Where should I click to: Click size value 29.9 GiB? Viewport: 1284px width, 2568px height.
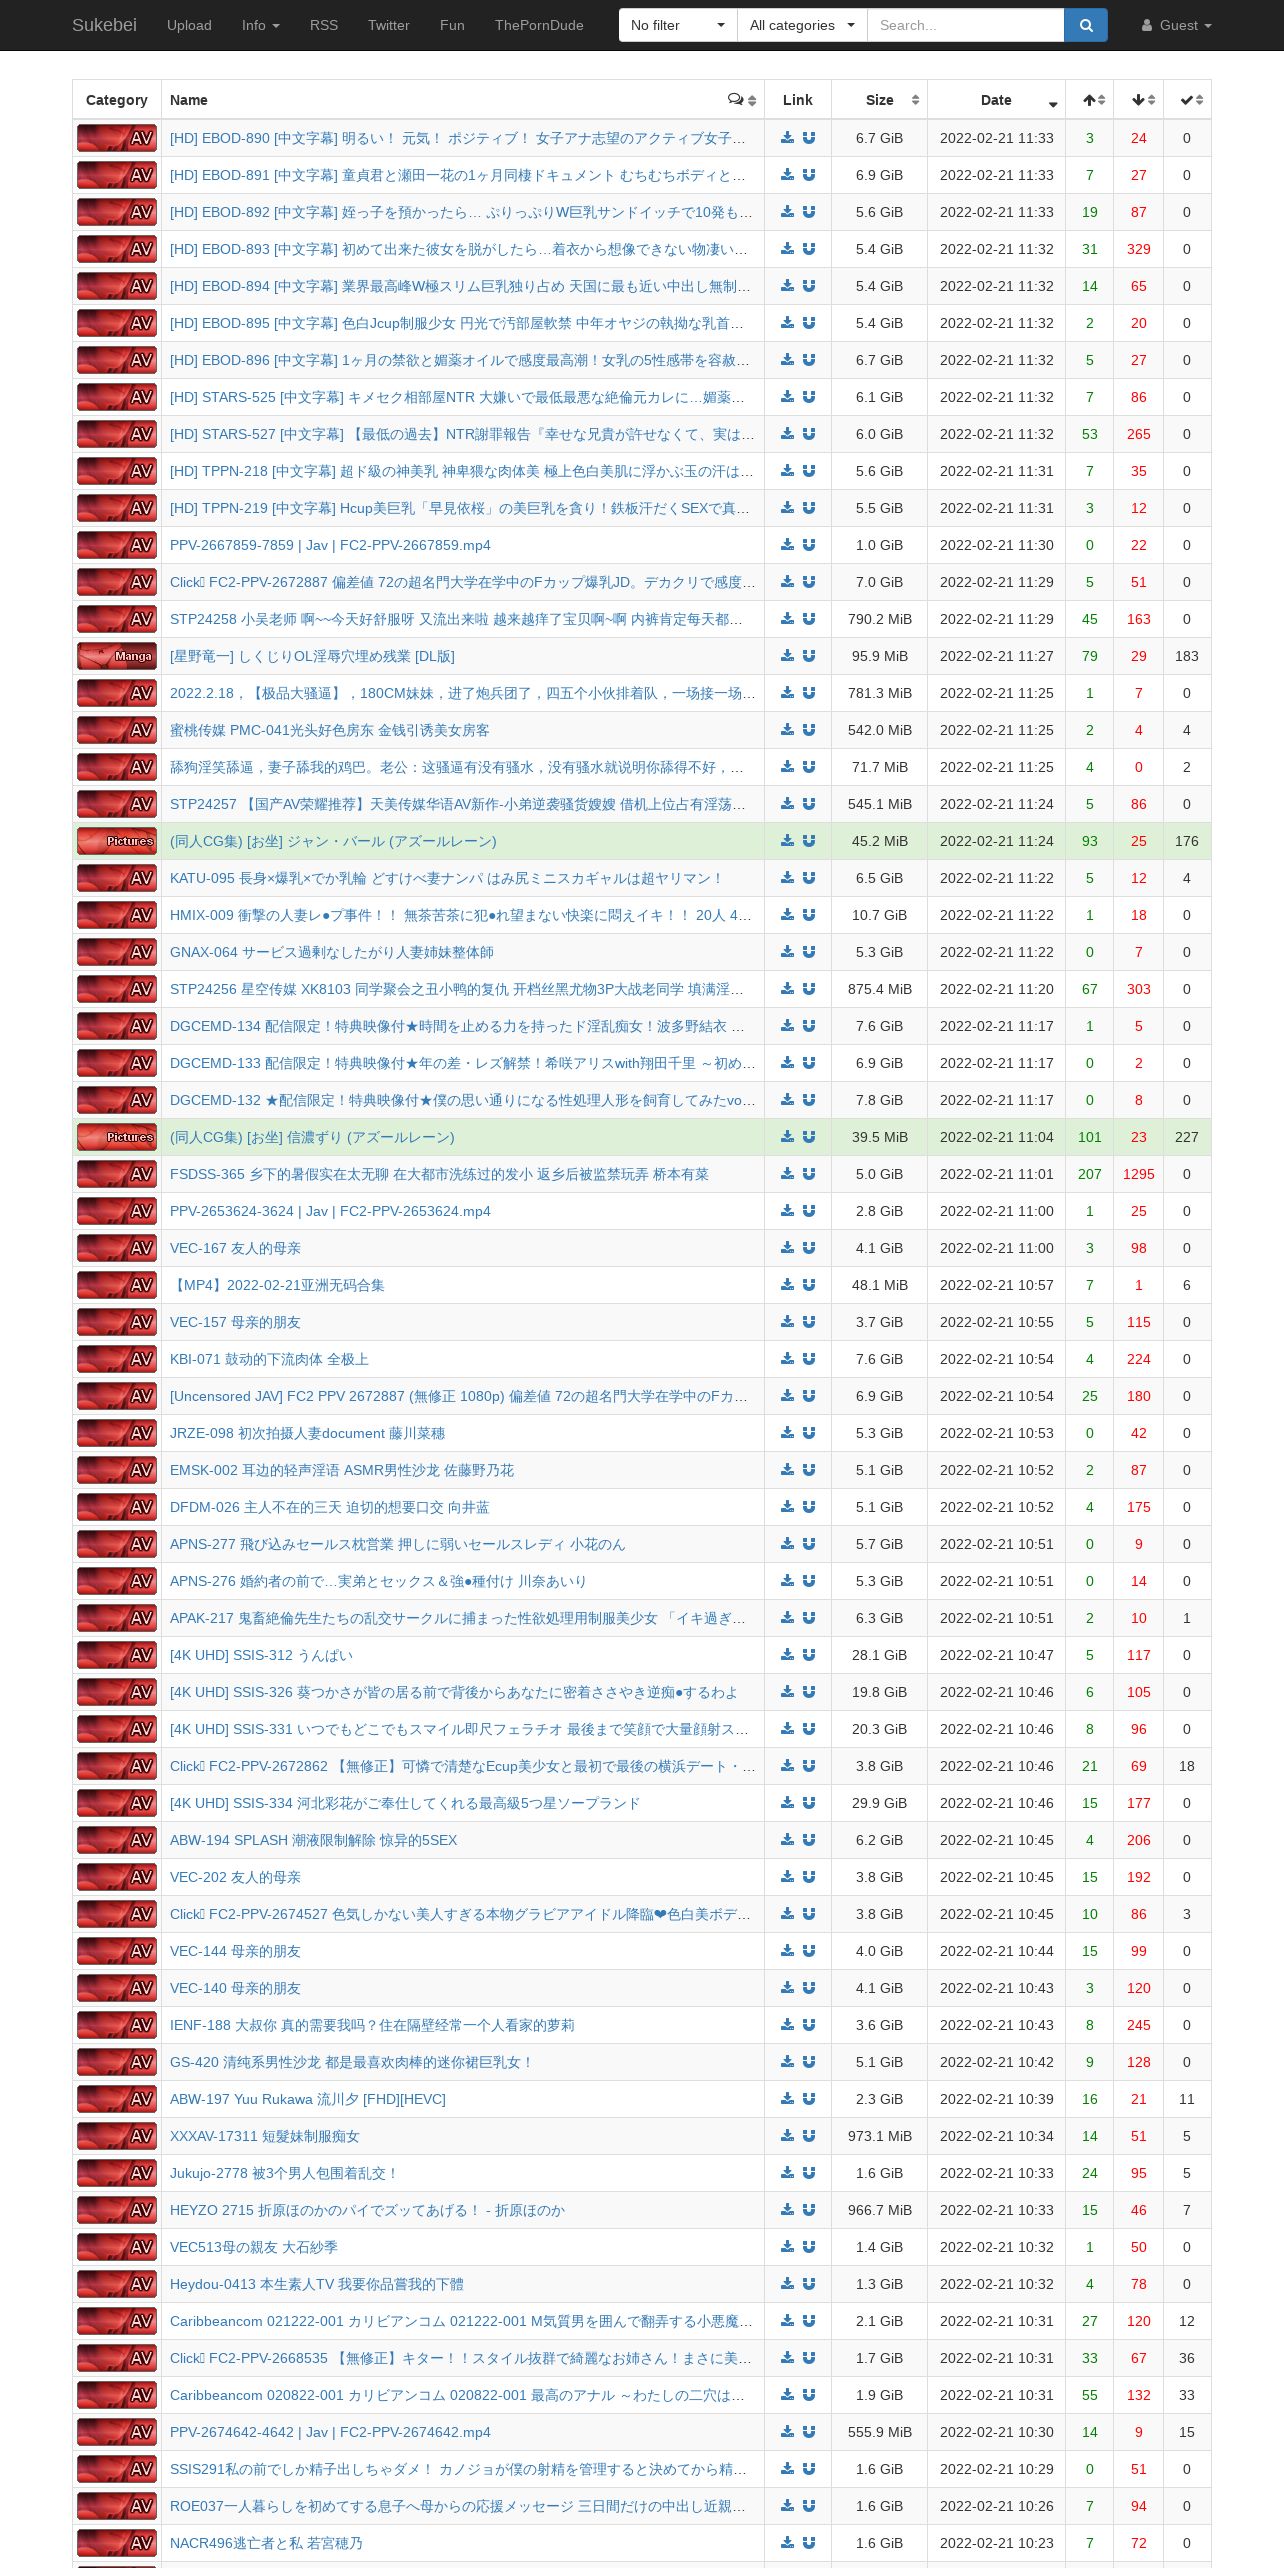[x=880, y=1803]
